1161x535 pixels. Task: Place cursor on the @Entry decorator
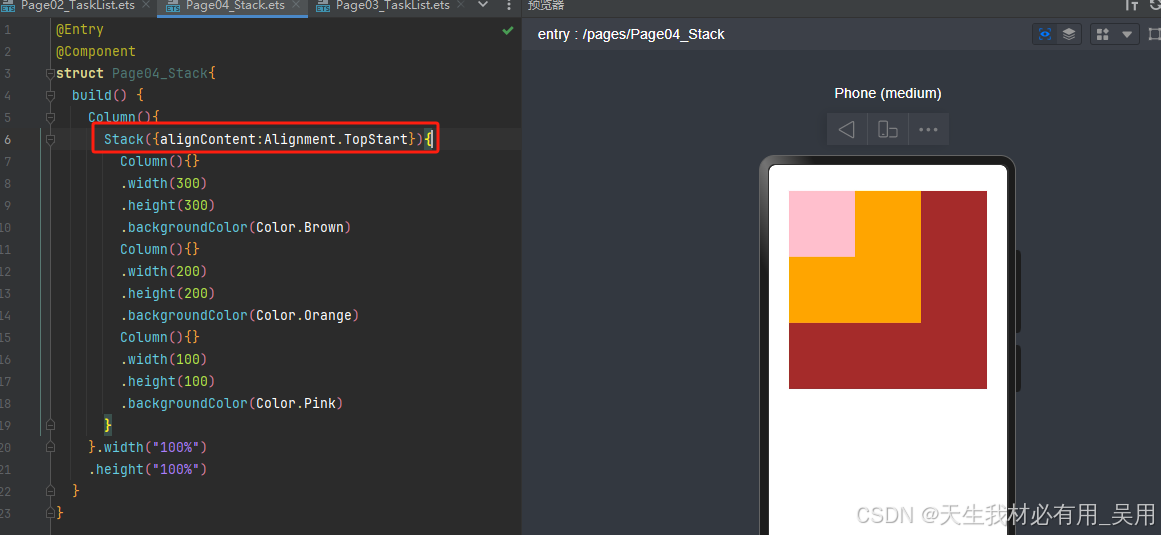(80, 30)
